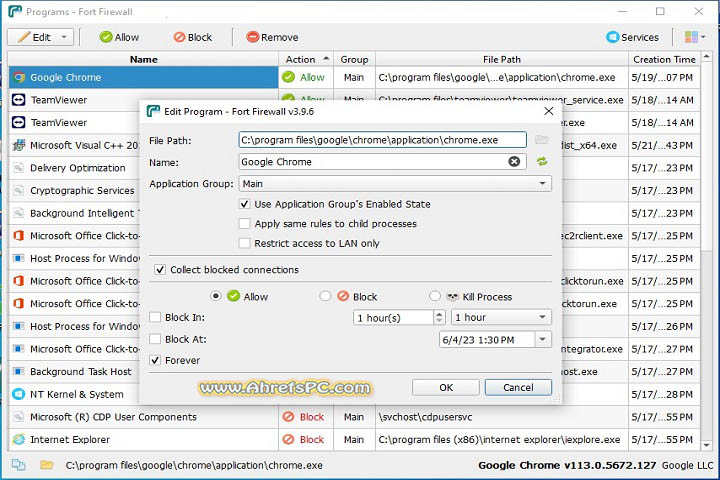Image resolution: width=720 pixels, height=480 pixels.
Task: Sort by Group column header
Action: pos(354,59)
